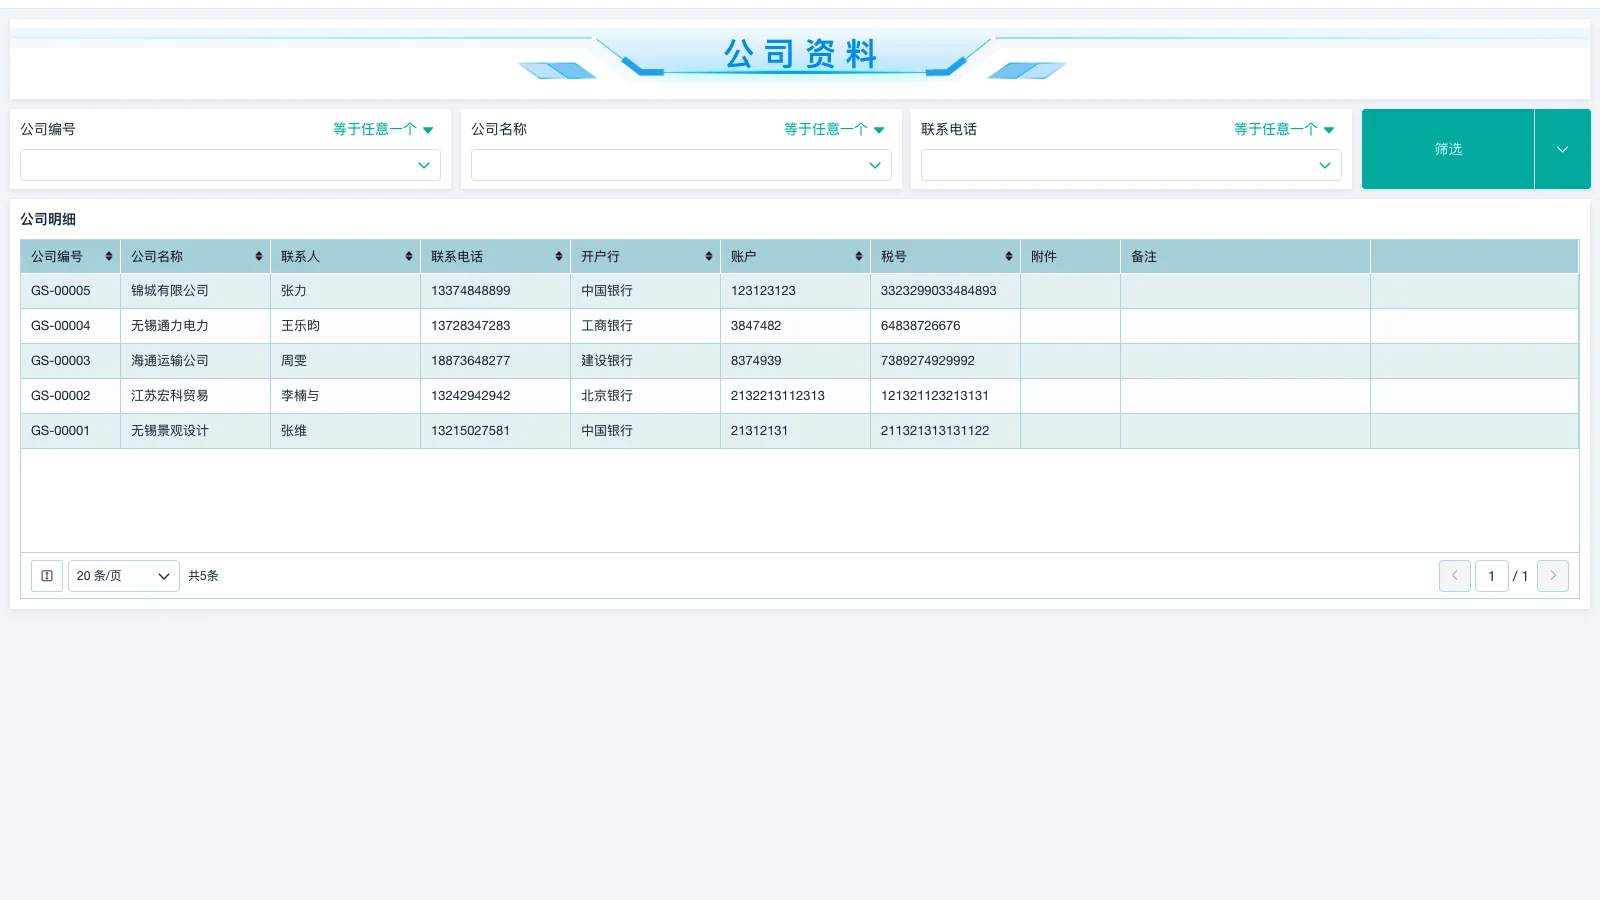The image size is (1600, 900).
Task: Click the 无锡景观设计 company name cell
Action: [170, 431]
